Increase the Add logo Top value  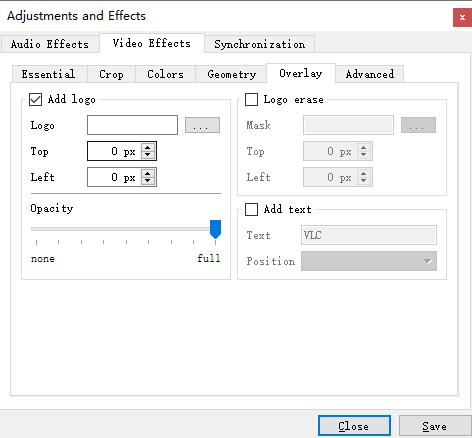[x=147, y=147]
